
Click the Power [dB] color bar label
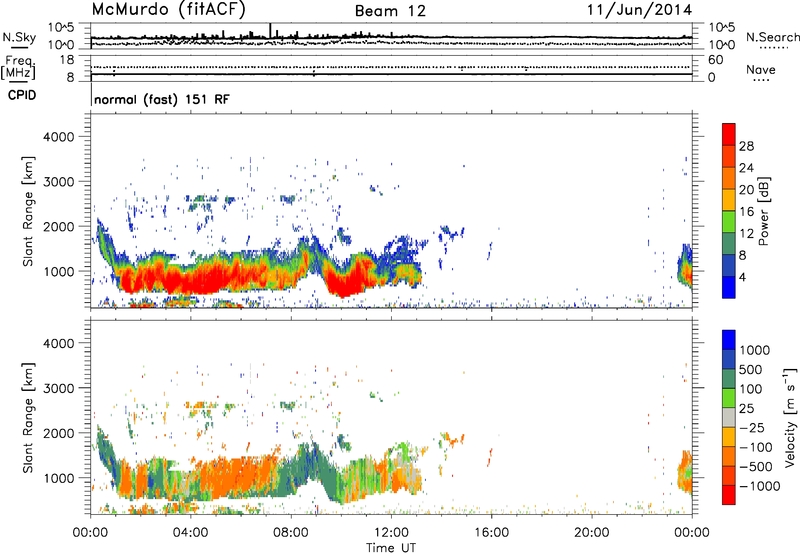point(764,211)
